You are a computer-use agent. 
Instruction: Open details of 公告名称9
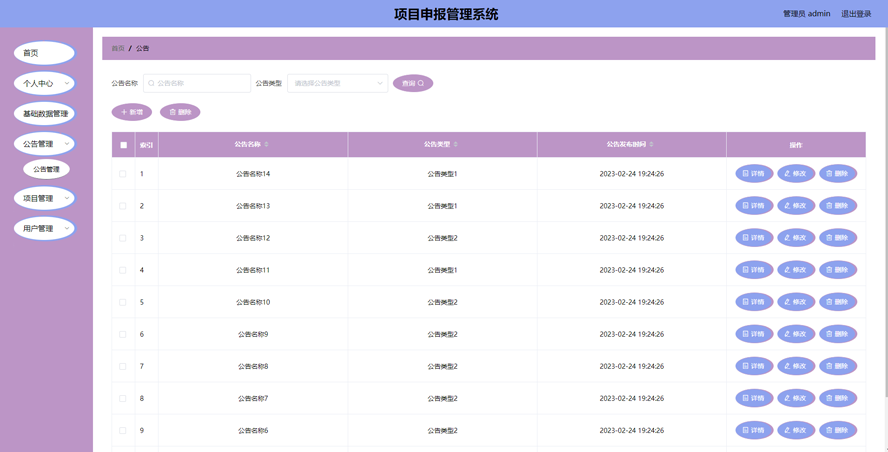[x=754, y=334]
